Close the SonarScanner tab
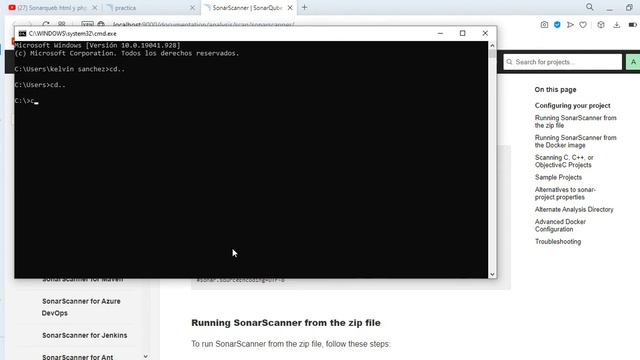The width and height of the screenshot is (640, 360). pos(290,8)
